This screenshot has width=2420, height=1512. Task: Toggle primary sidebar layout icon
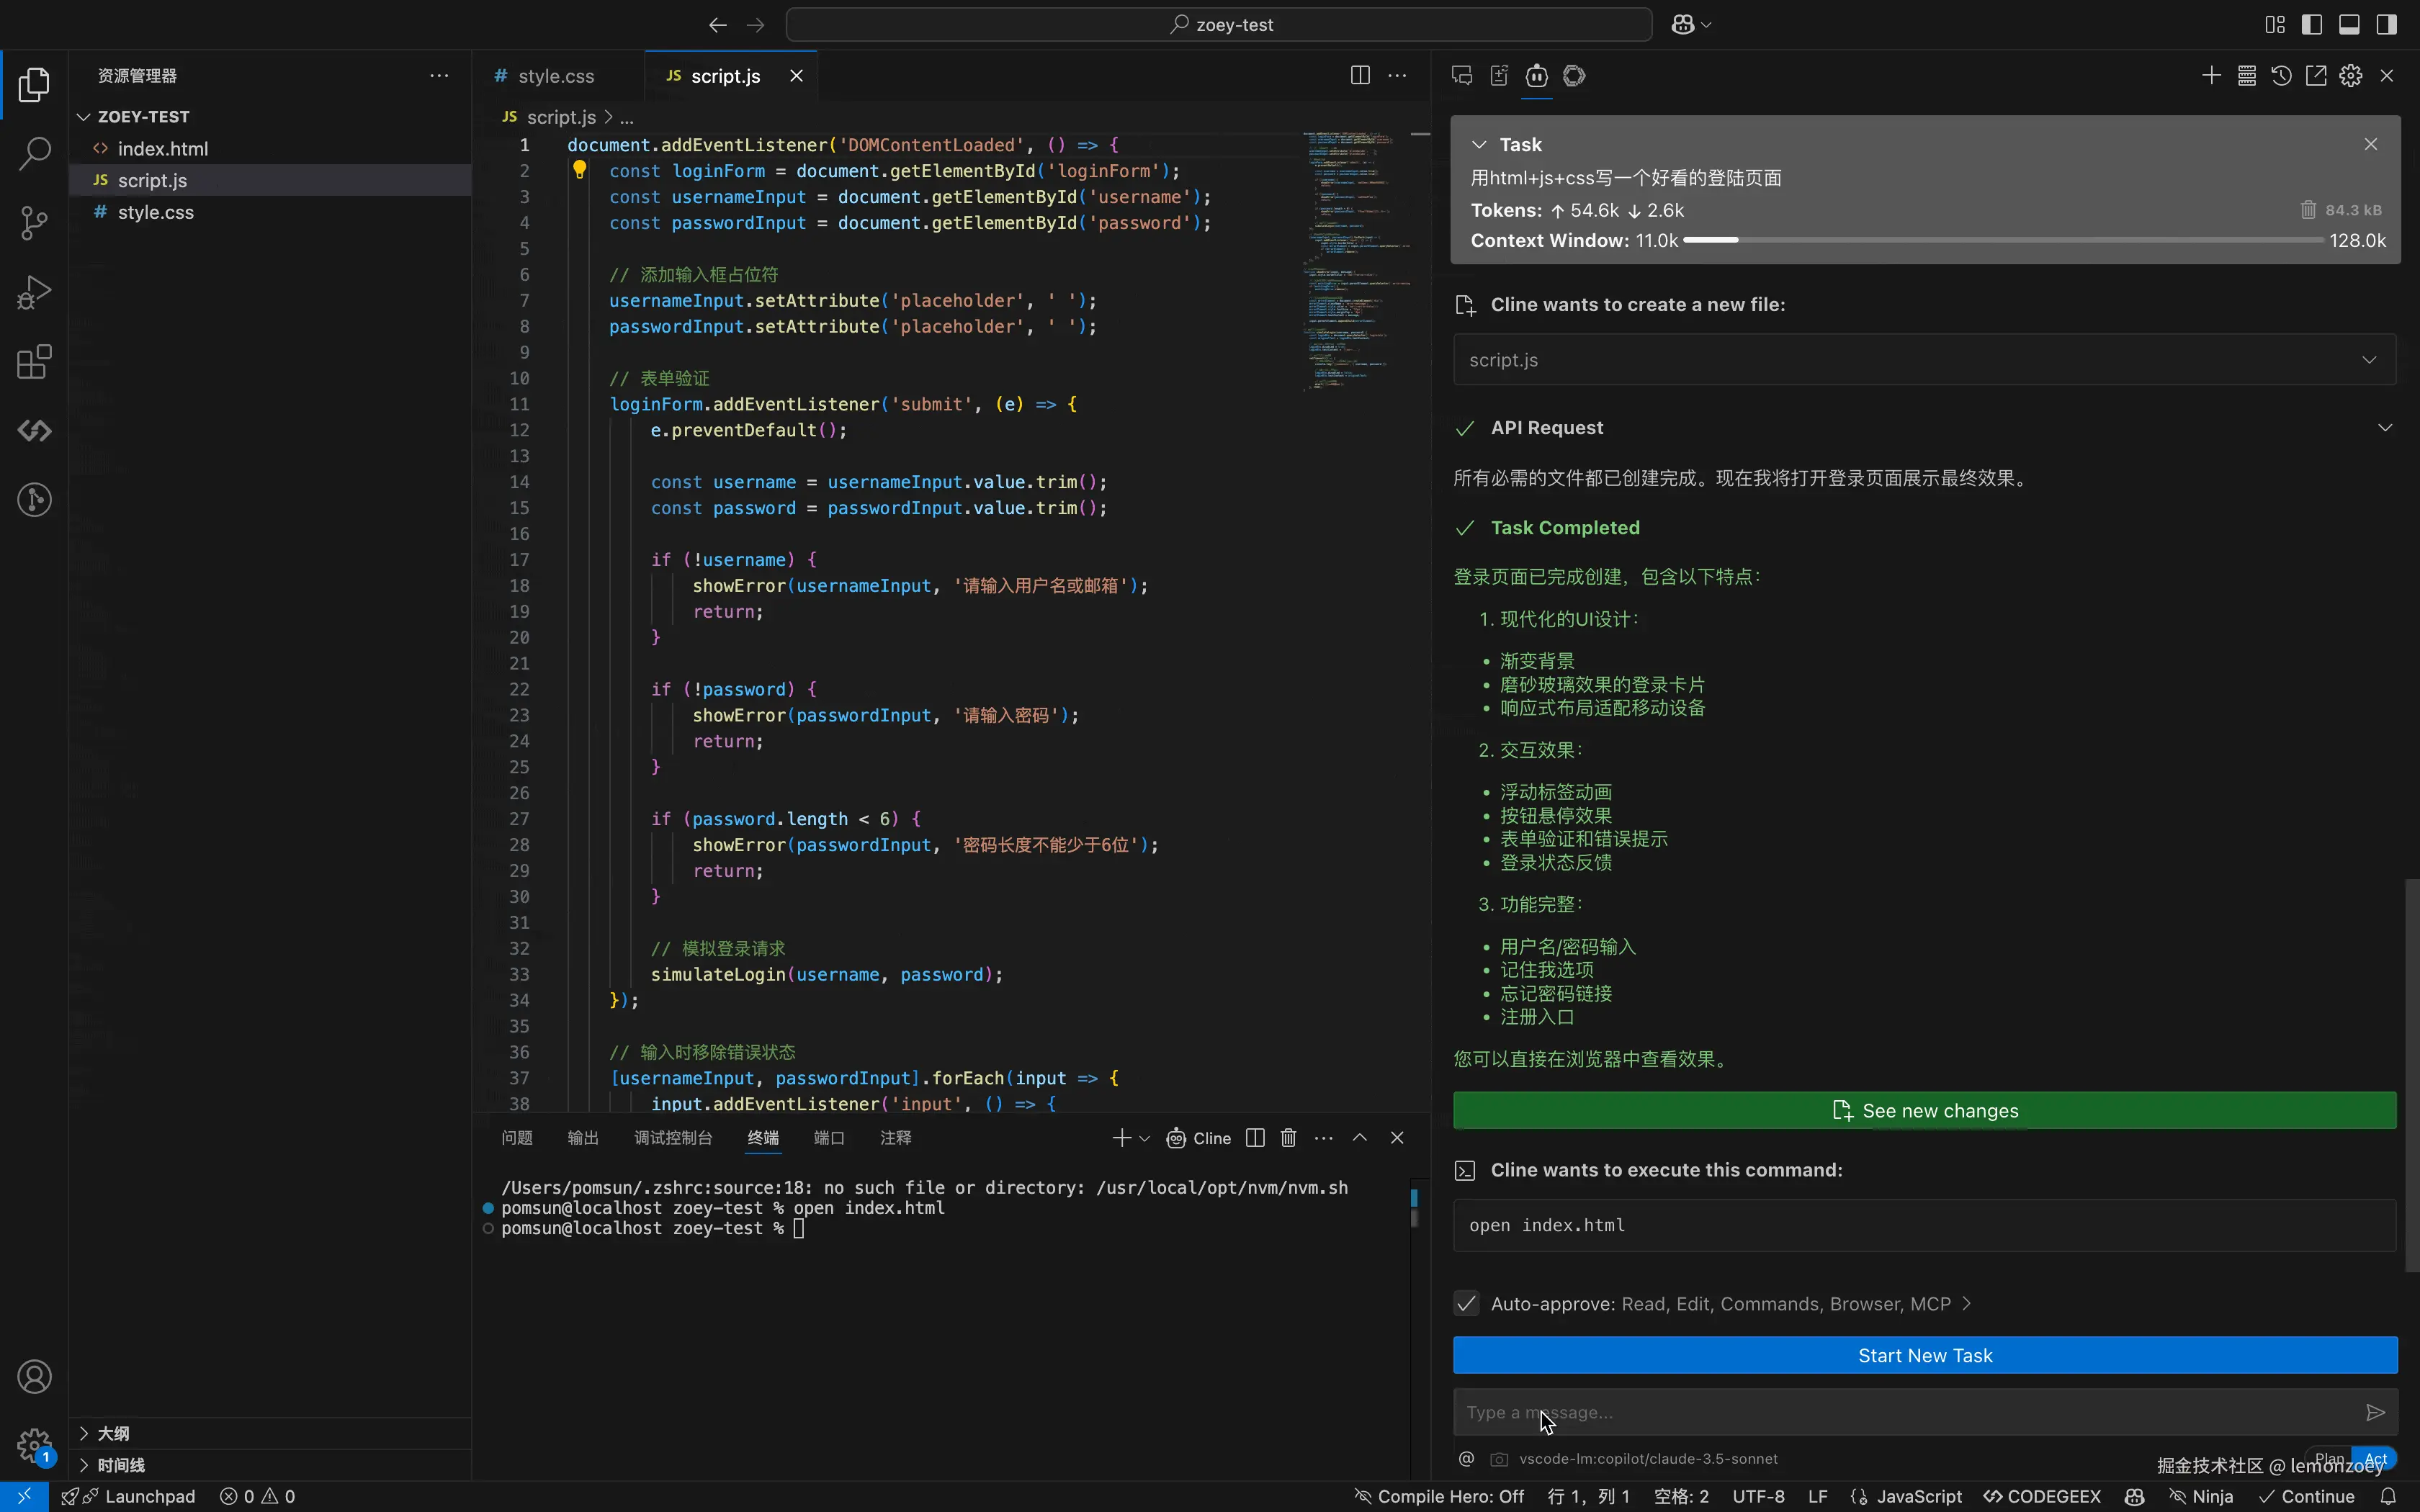[x=2312, y=25]
